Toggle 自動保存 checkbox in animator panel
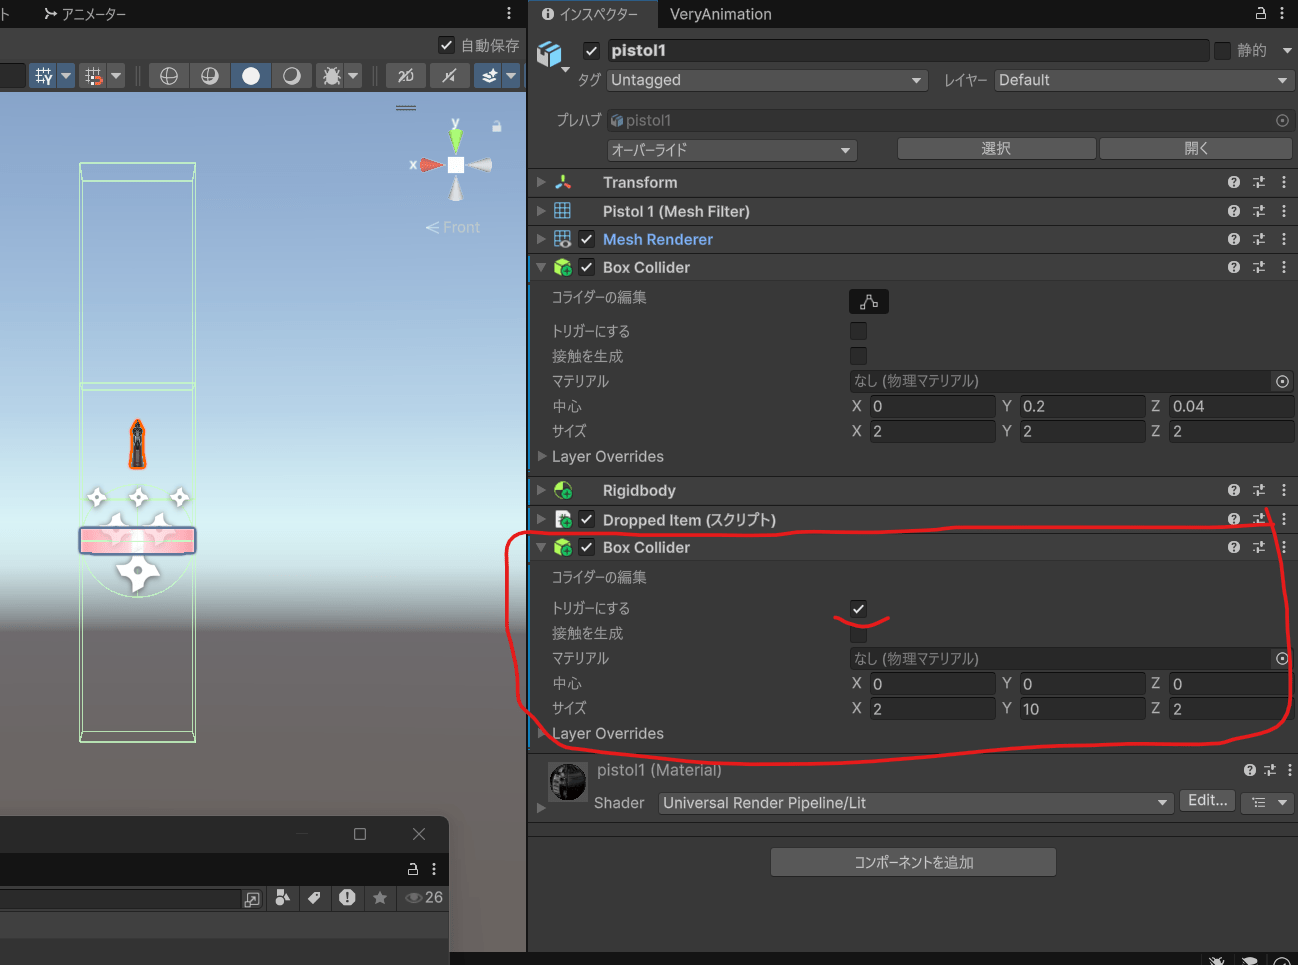 coord(446,44)
